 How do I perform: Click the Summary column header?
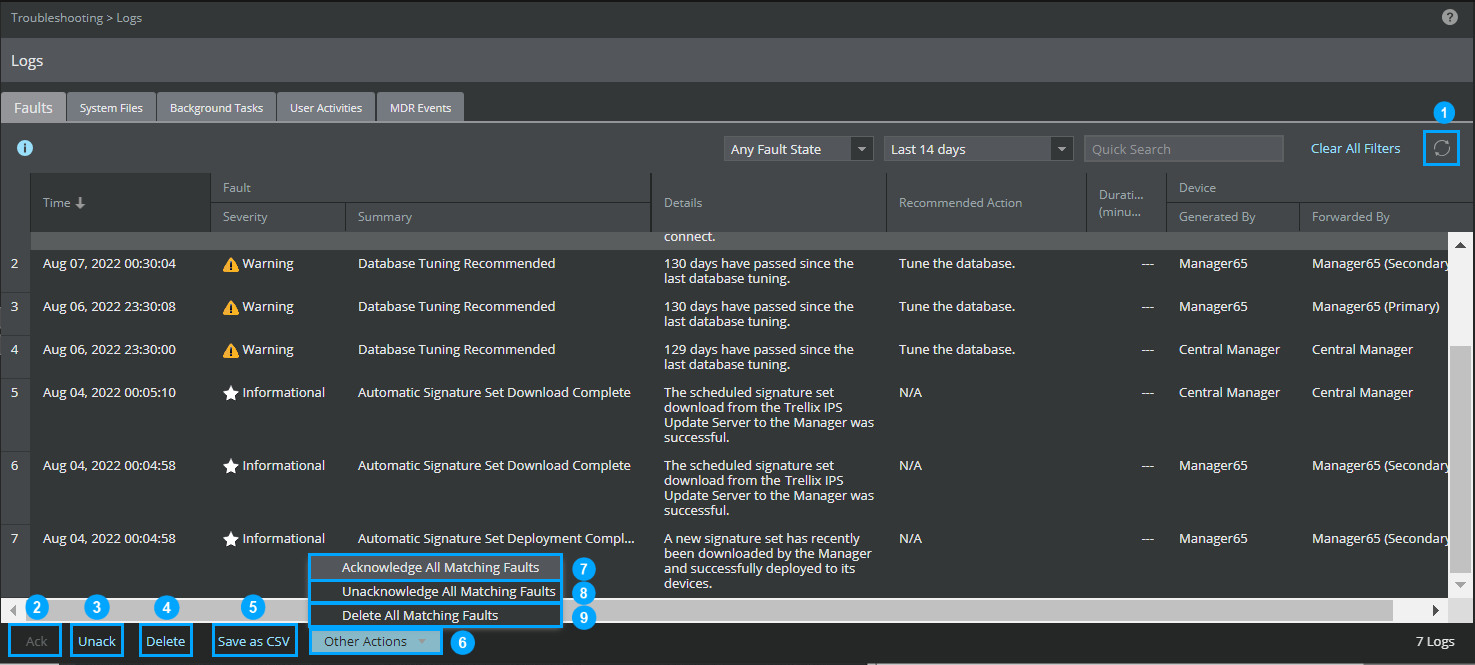click(498, 217)
